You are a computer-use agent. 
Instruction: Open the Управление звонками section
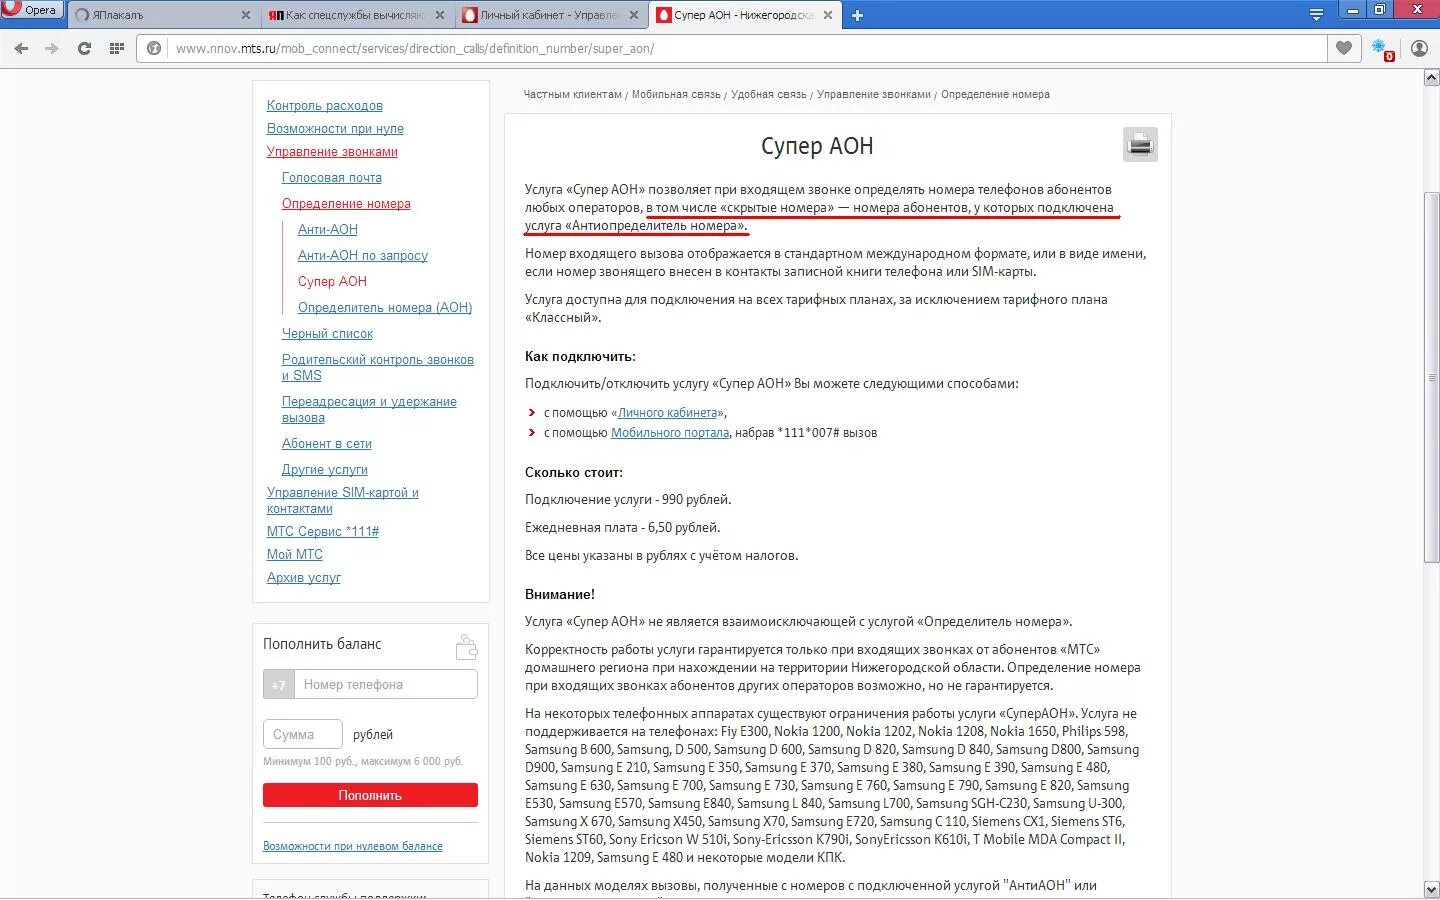pyautogui.click(x=332, y=151)
